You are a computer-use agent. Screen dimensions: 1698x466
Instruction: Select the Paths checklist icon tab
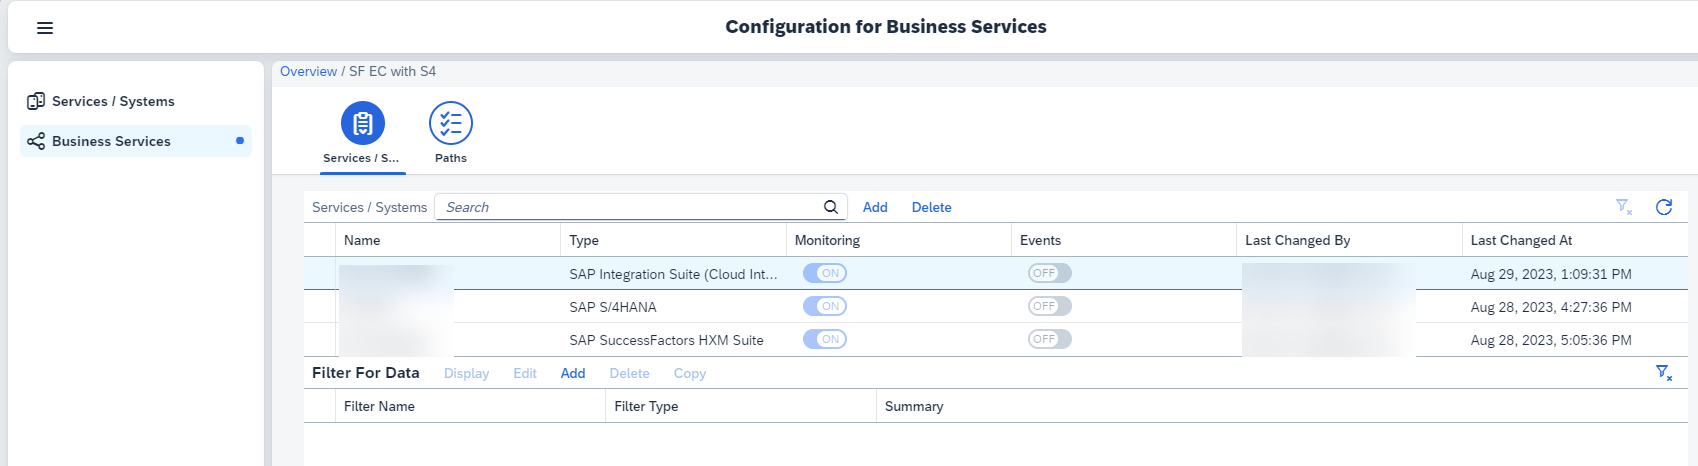[x=451, y=123]
